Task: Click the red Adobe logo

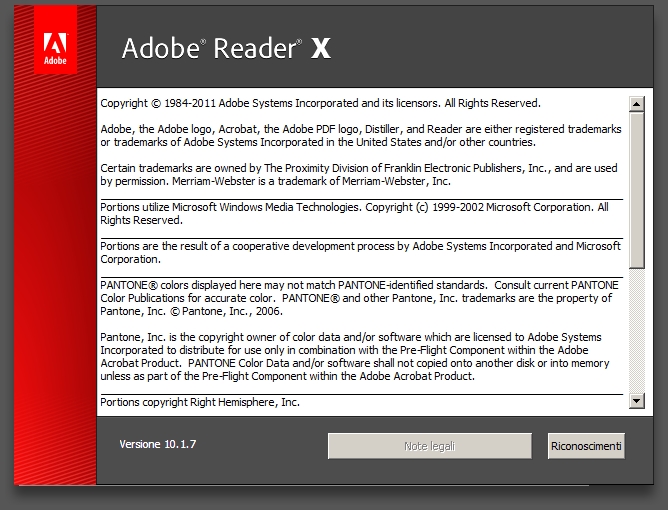Action: click(55, 40)
